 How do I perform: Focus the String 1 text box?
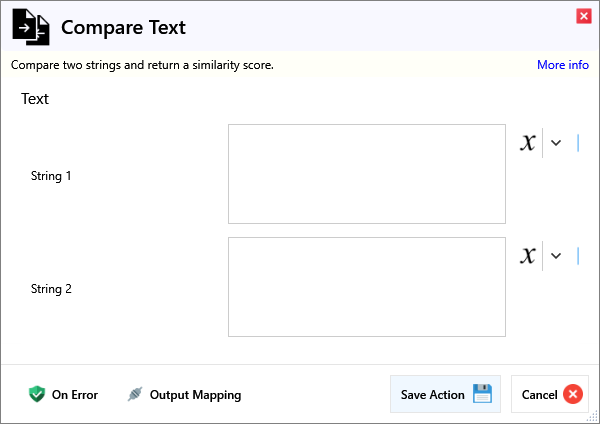pos(366,174)
